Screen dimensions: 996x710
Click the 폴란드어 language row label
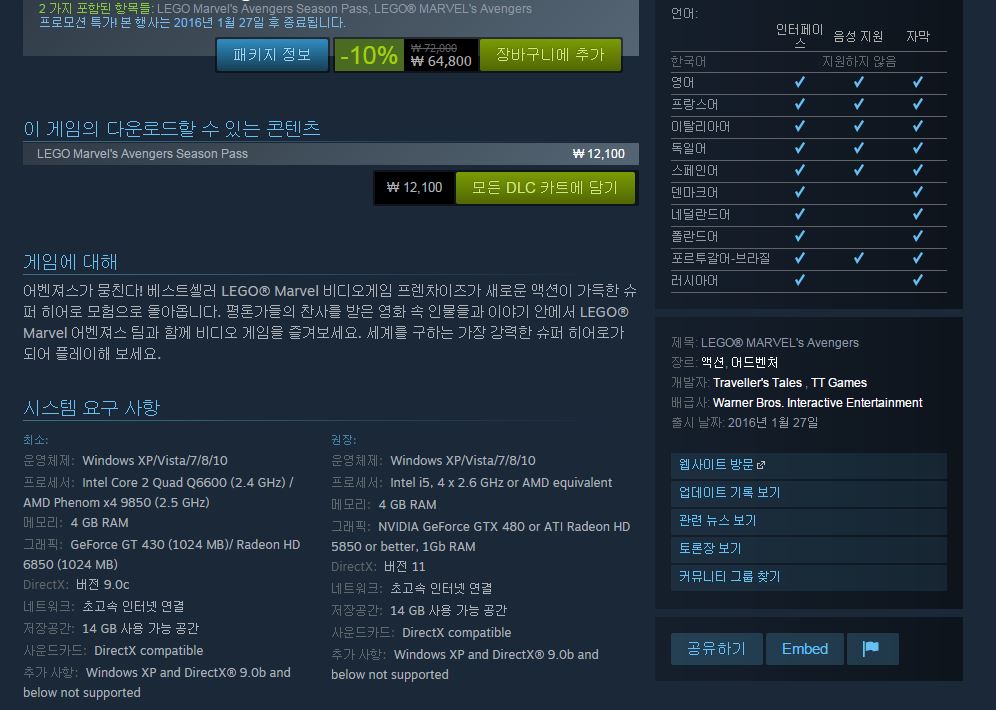pyautogui.click(x=694, y=236)
